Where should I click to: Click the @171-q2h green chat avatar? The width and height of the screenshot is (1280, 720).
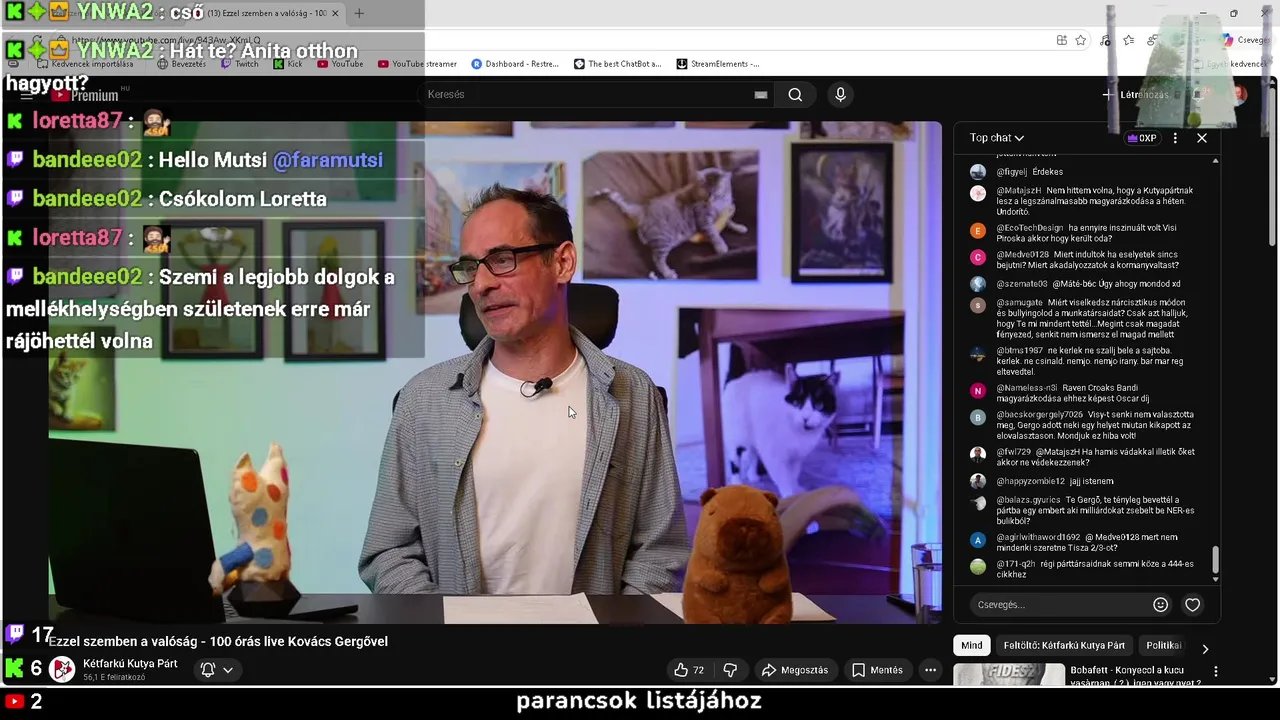pyautogui.click(x=978, y=566)
